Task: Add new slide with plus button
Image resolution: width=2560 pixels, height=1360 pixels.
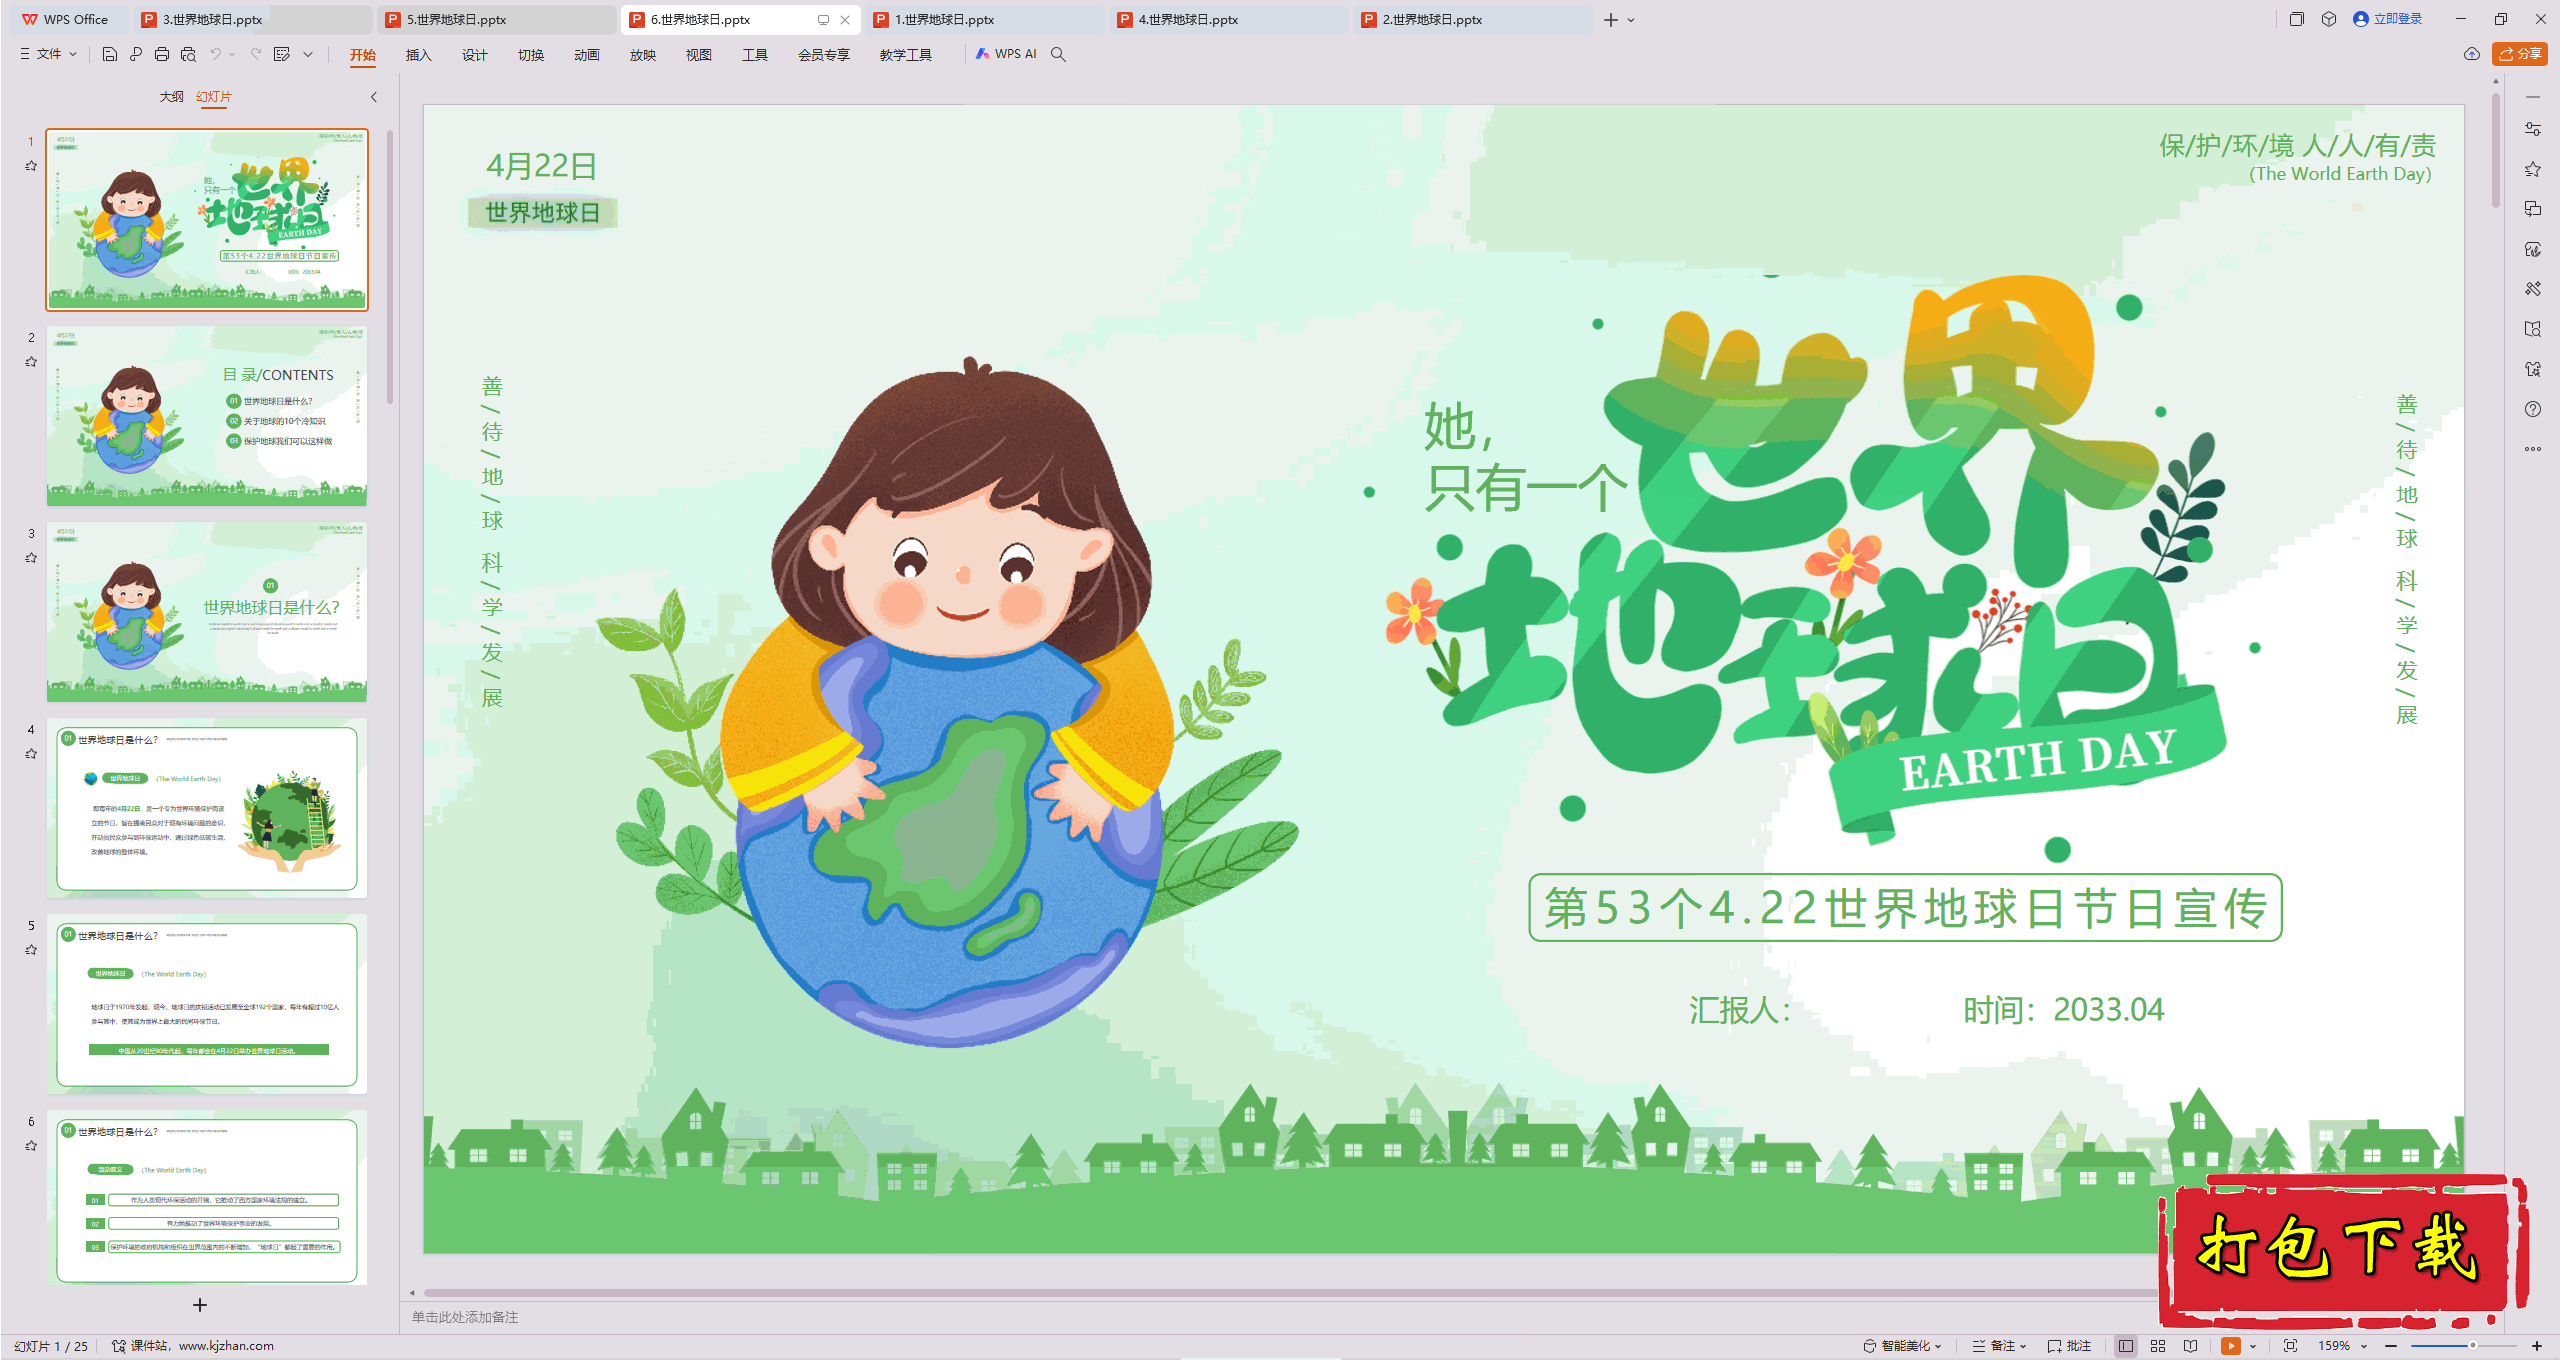Action: click(x=200, y=1305)
